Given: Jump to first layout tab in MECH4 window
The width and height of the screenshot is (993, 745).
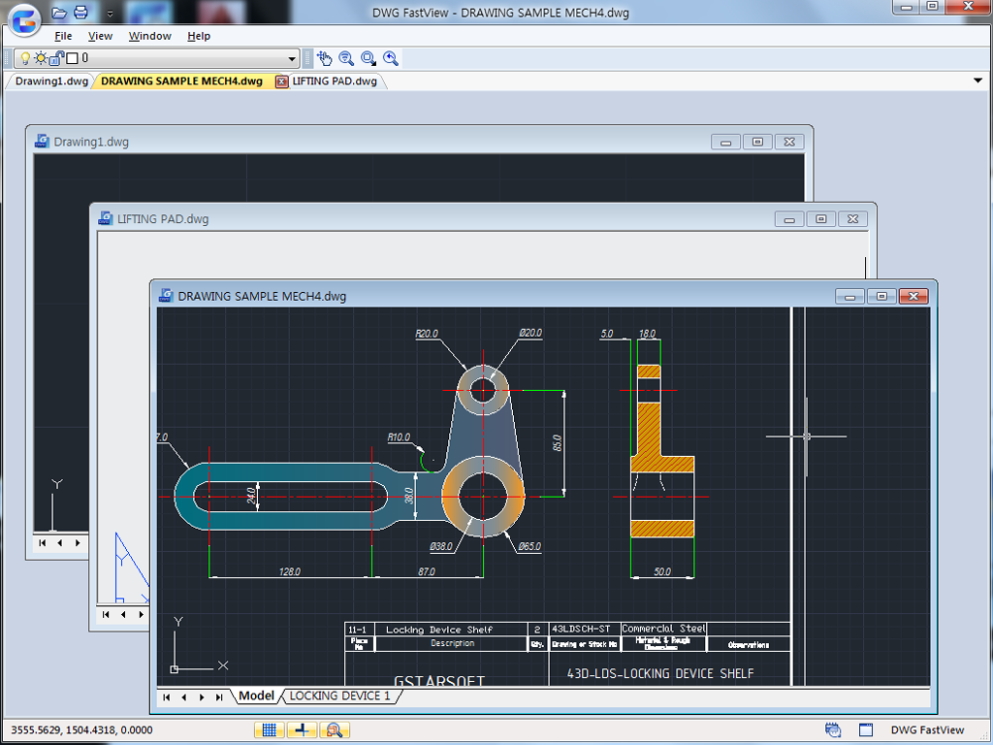Looking at the screenshot, I should pyautogui.click(x=167, y=697).
